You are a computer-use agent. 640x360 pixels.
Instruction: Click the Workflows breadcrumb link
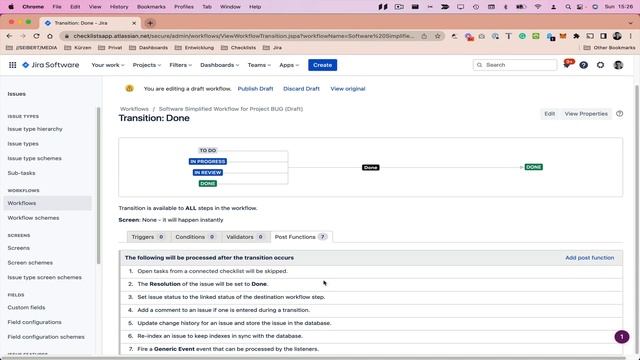click(x=134, y=109)
